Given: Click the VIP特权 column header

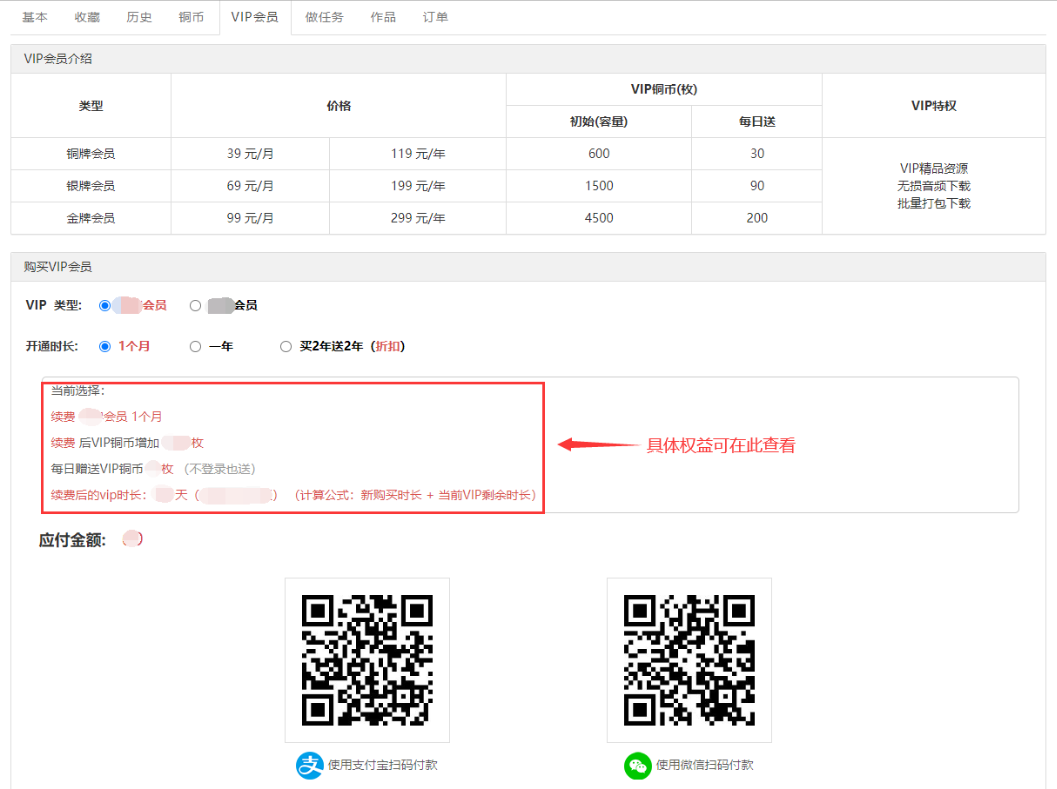Looking at the screenshot, I should tap(934, 106).
